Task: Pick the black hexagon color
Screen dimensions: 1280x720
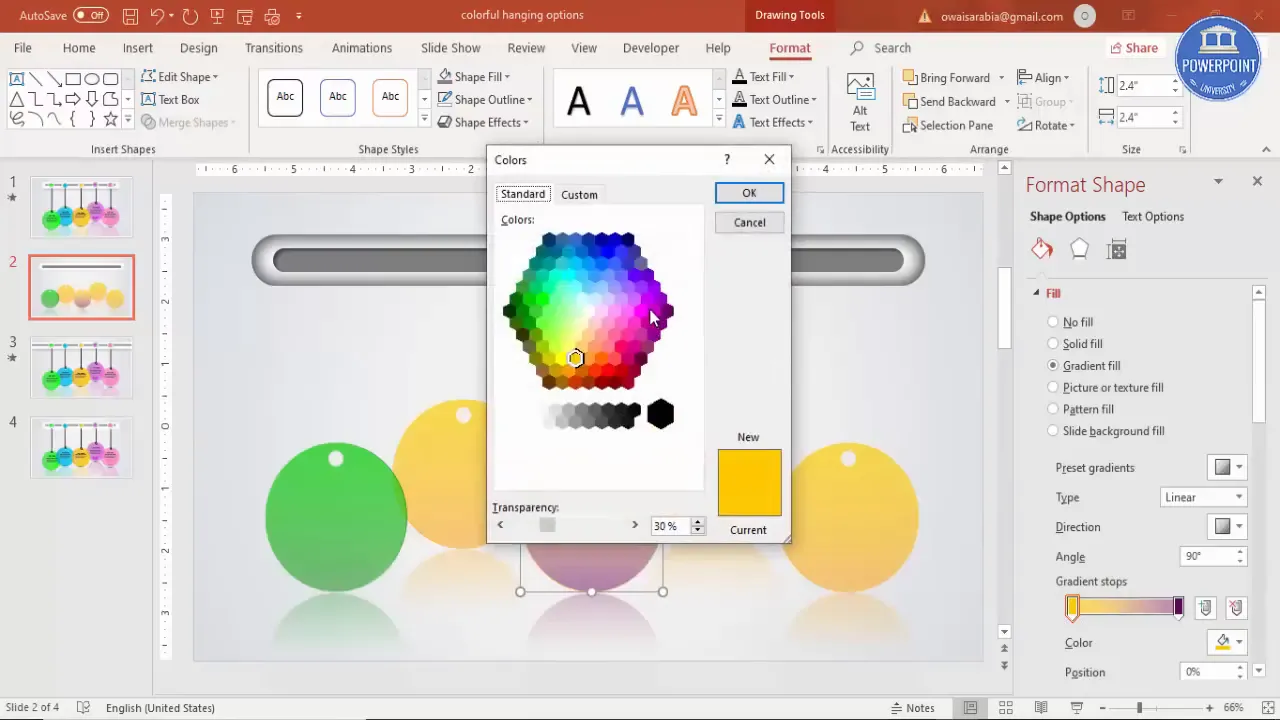Action: point(660,414)
